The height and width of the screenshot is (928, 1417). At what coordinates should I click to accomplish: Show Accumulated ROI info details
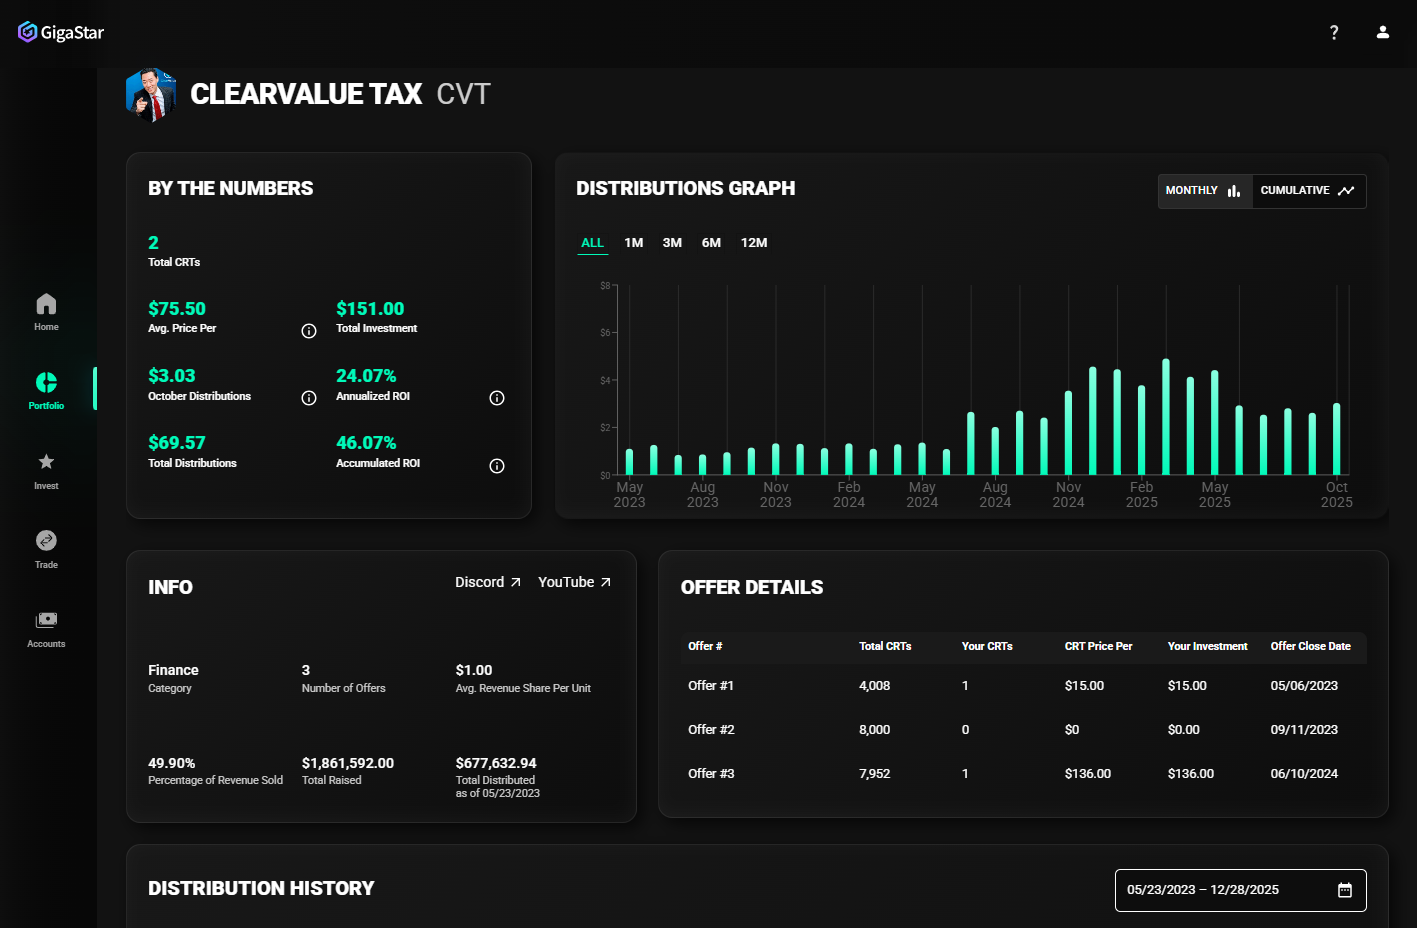pyautogui.click(x=497, y=465)
